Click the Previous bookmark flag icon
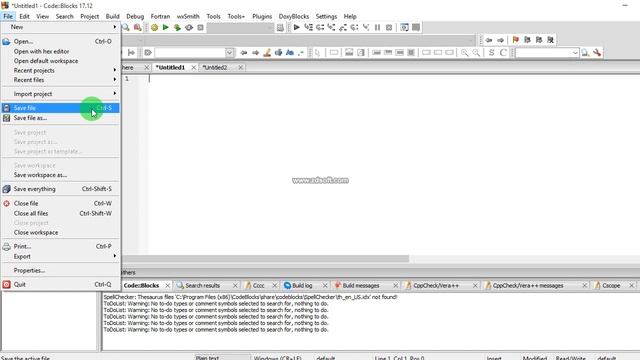The image size is (640, 360). pyautogui.click(x=527, y=40)
